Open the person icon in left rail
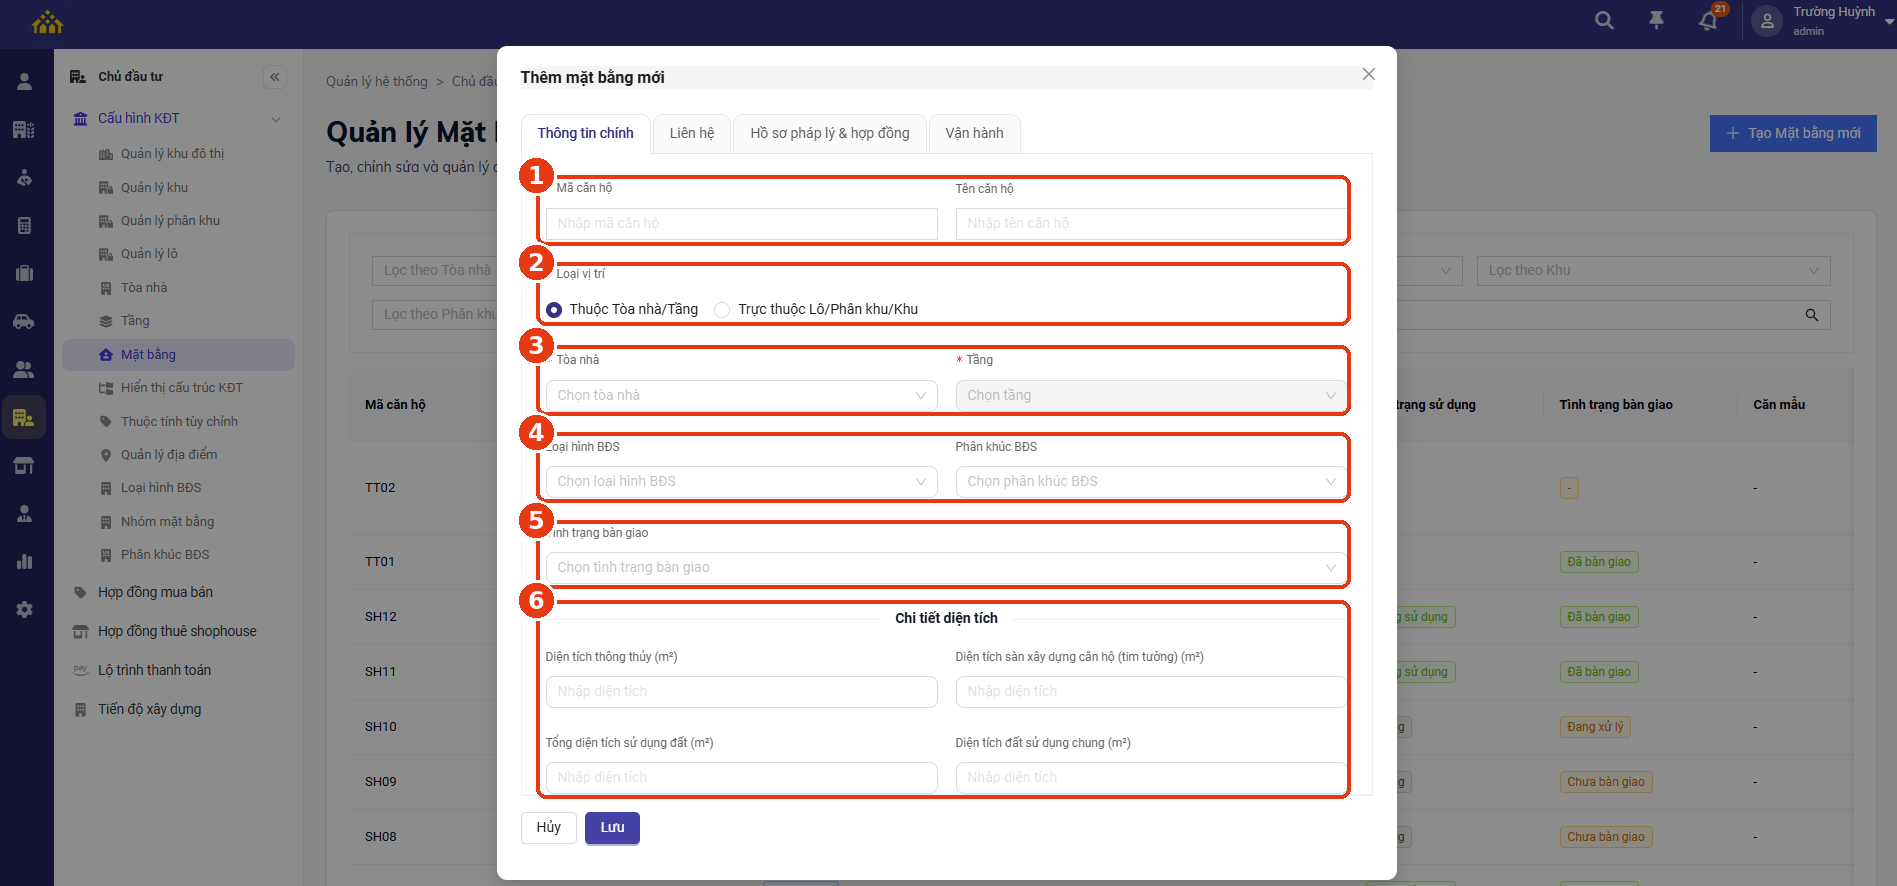This screenshot has height=886, width=1897. point(24,82)
